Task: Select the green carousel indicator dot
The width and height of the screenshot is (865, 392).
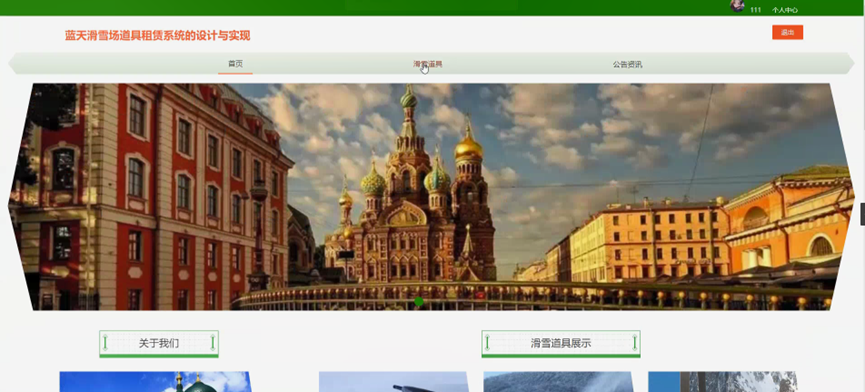Action: pyautogui.click(x=419, y=302)
